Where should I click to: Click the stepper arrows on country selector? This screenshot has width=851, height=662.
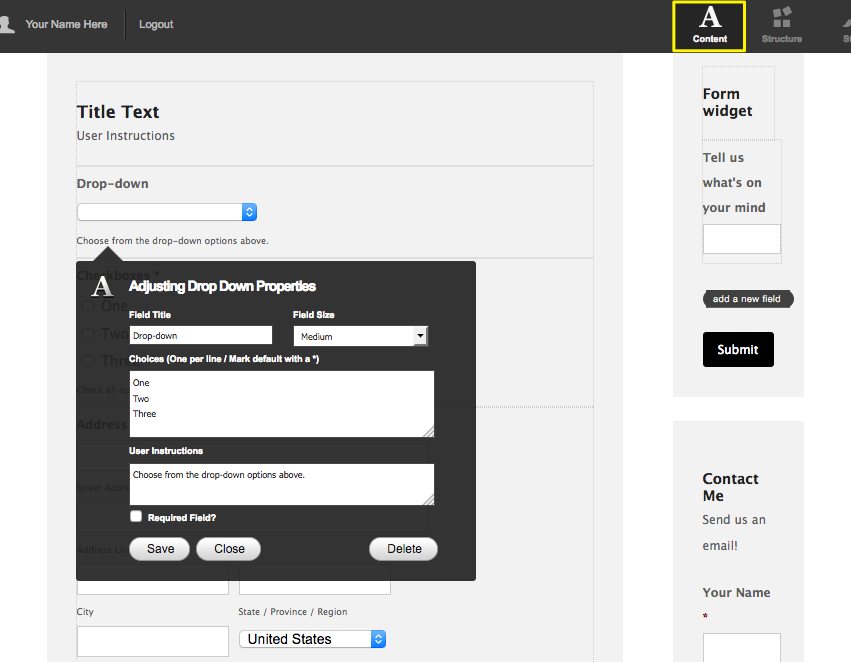(x=378, y=638)
